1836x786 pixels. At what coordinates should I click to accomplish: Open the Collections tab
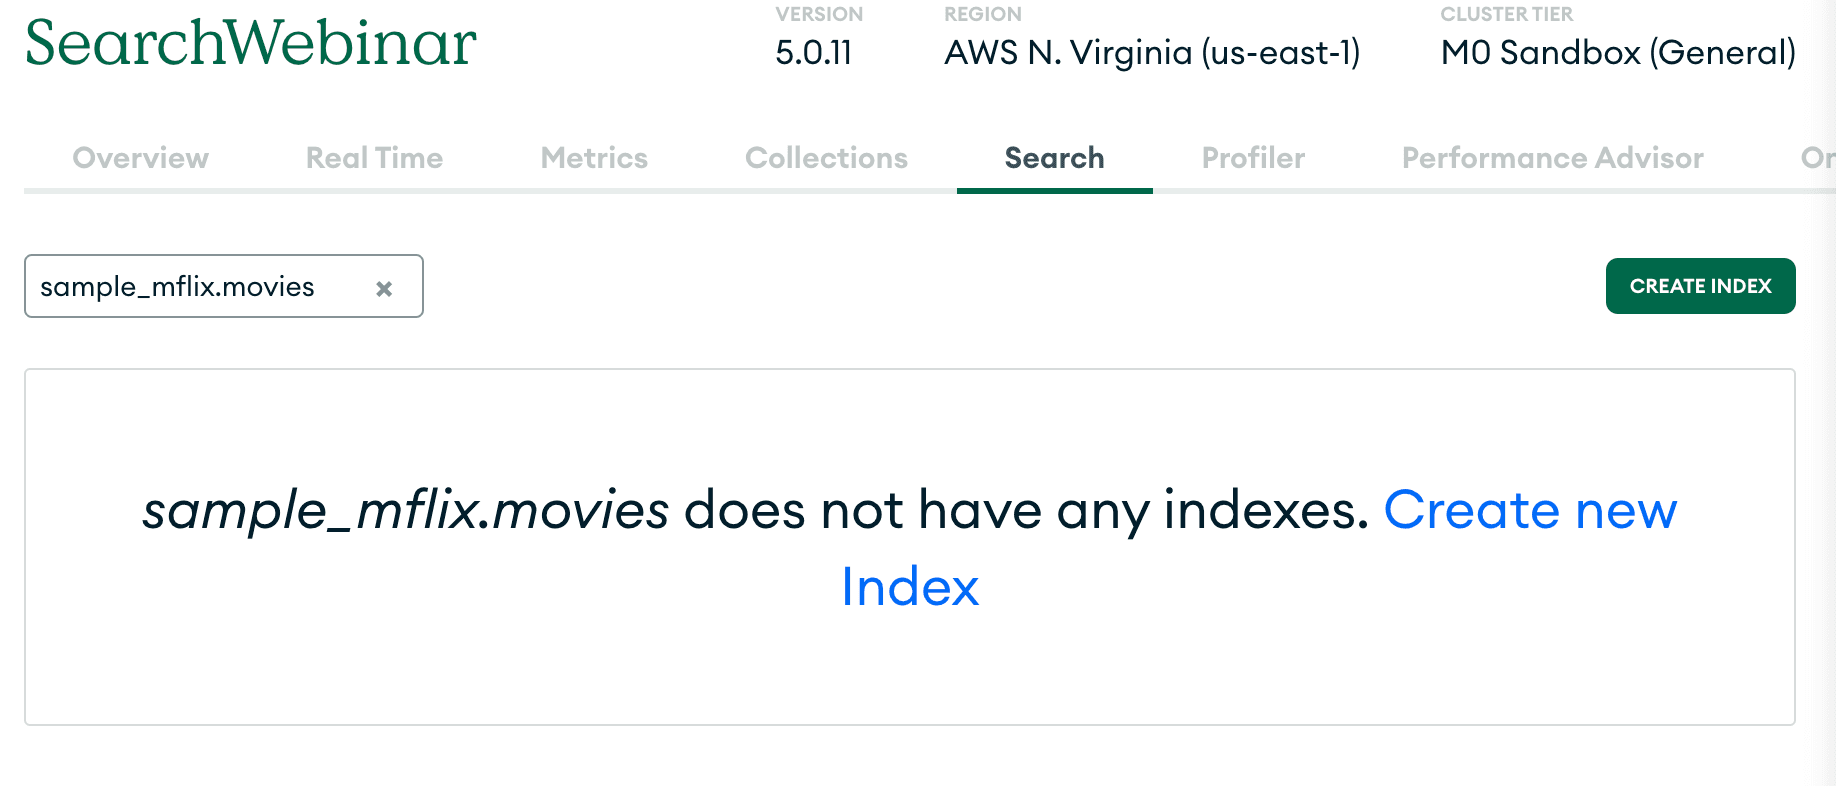pos(826,158)
